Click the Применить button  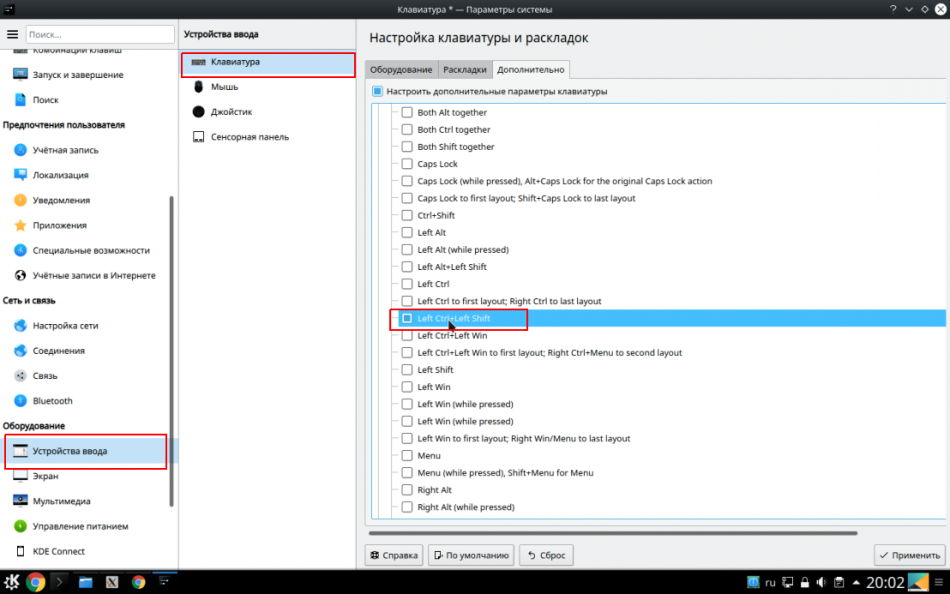(x=909, y=555)
